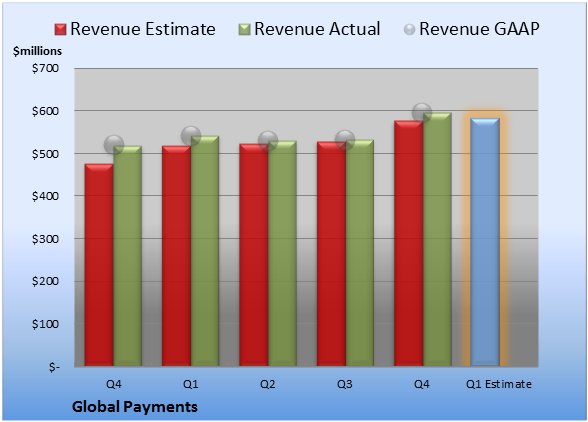Click the "$300" y-axis value
Viewport: 588px width, 422px height.
pos(45,239)
